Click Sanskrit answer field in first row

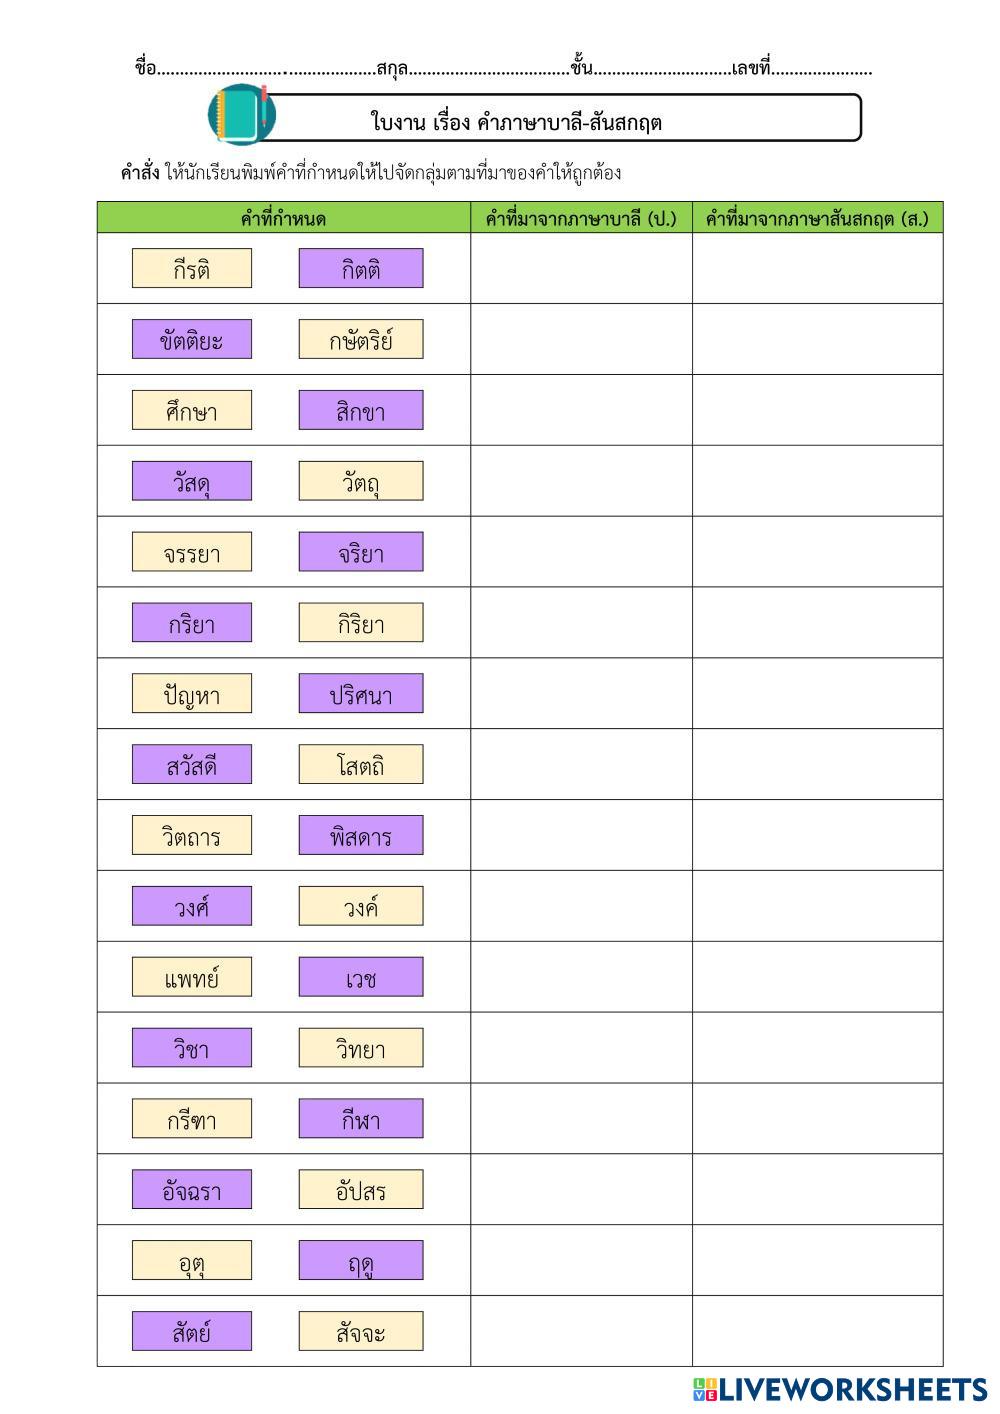817,269
